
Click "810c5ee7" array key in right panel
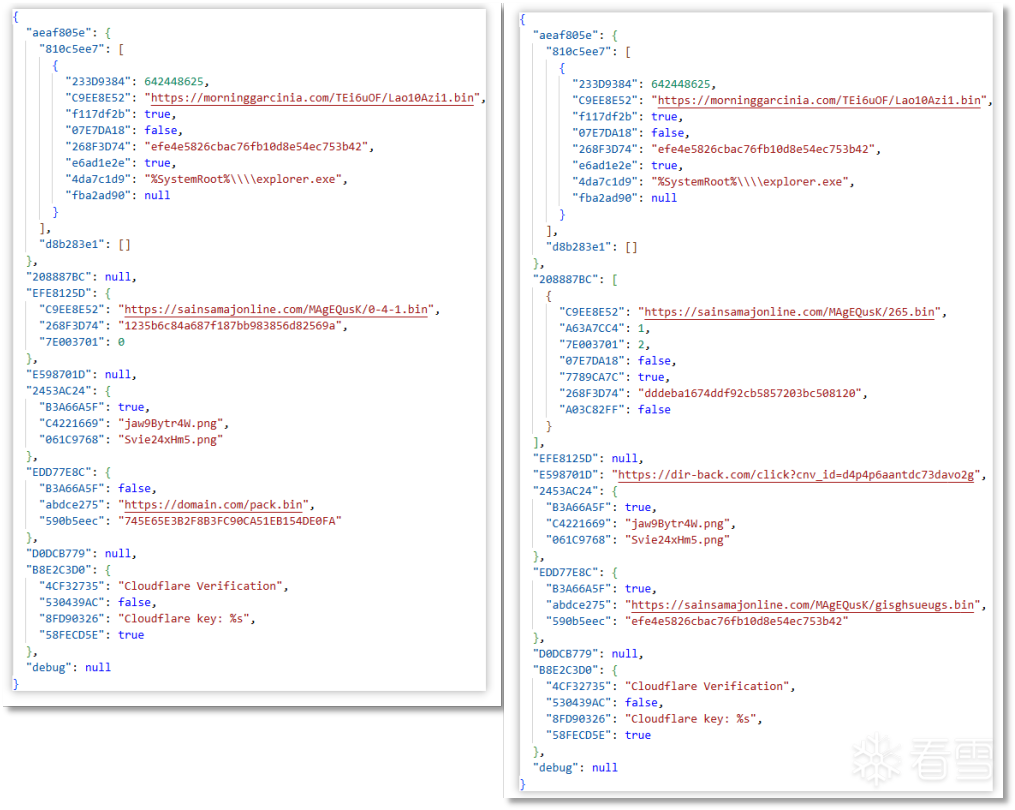pyautogui.click(x=579, y=52)
